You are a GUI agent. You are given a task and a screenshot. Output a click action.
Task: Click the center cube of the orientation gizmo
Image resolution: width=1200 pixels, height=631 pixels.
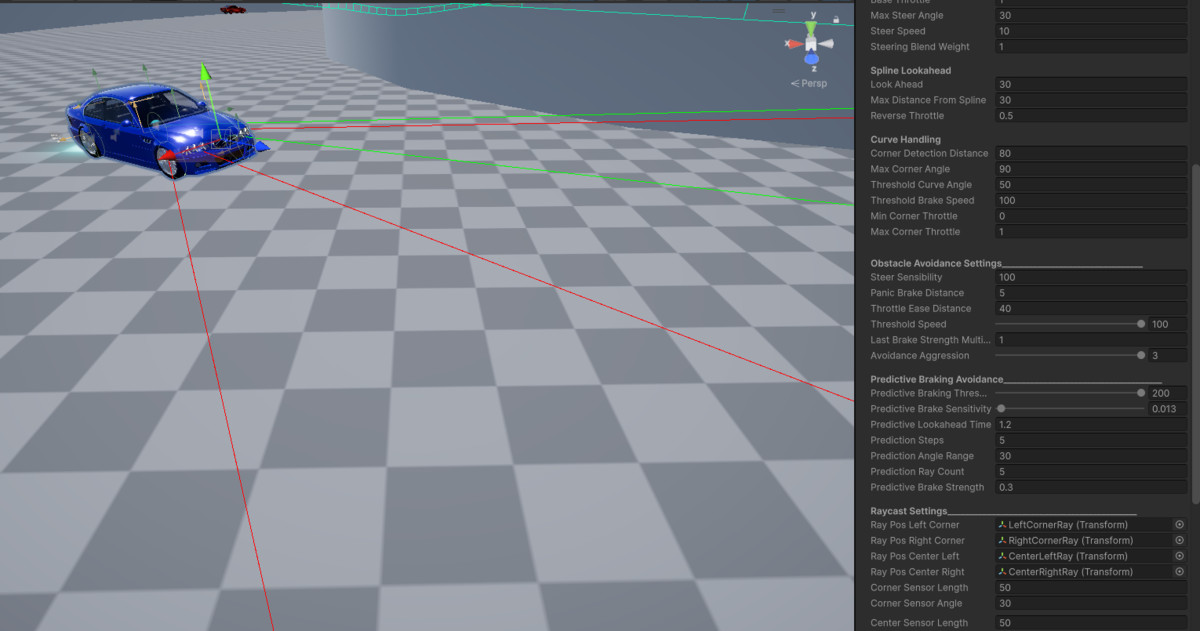812,44
